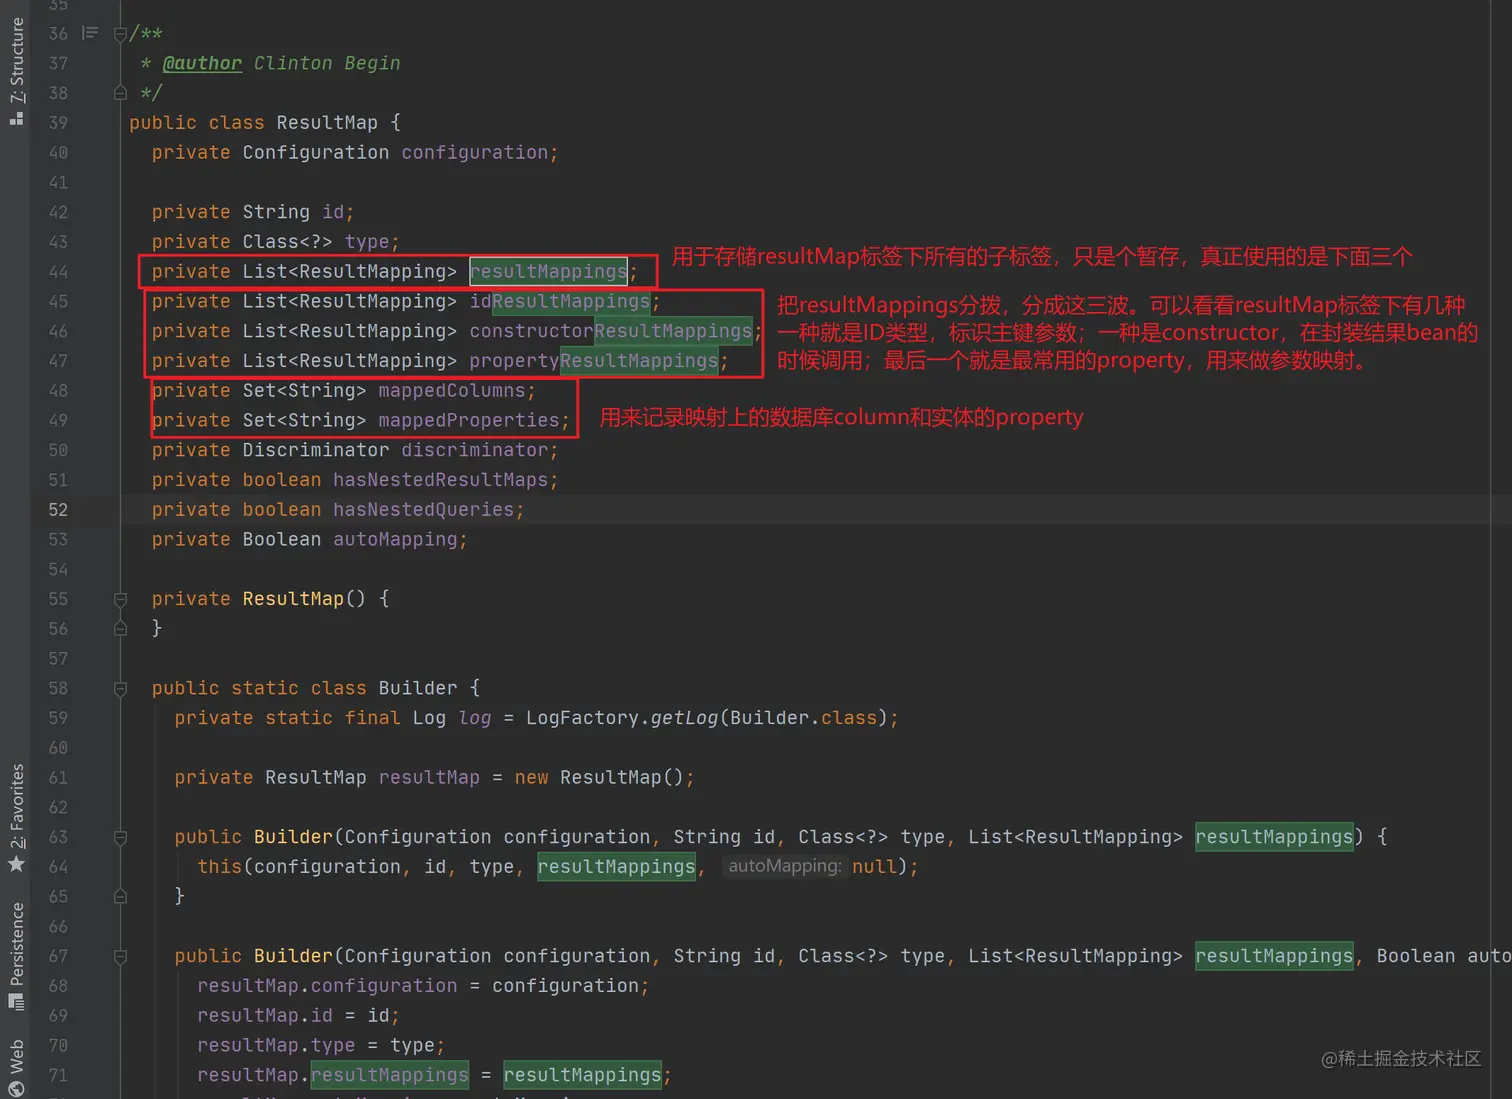Click the resultMap field on line 61
This screenshot has width=1512, height=1099.
429,777
